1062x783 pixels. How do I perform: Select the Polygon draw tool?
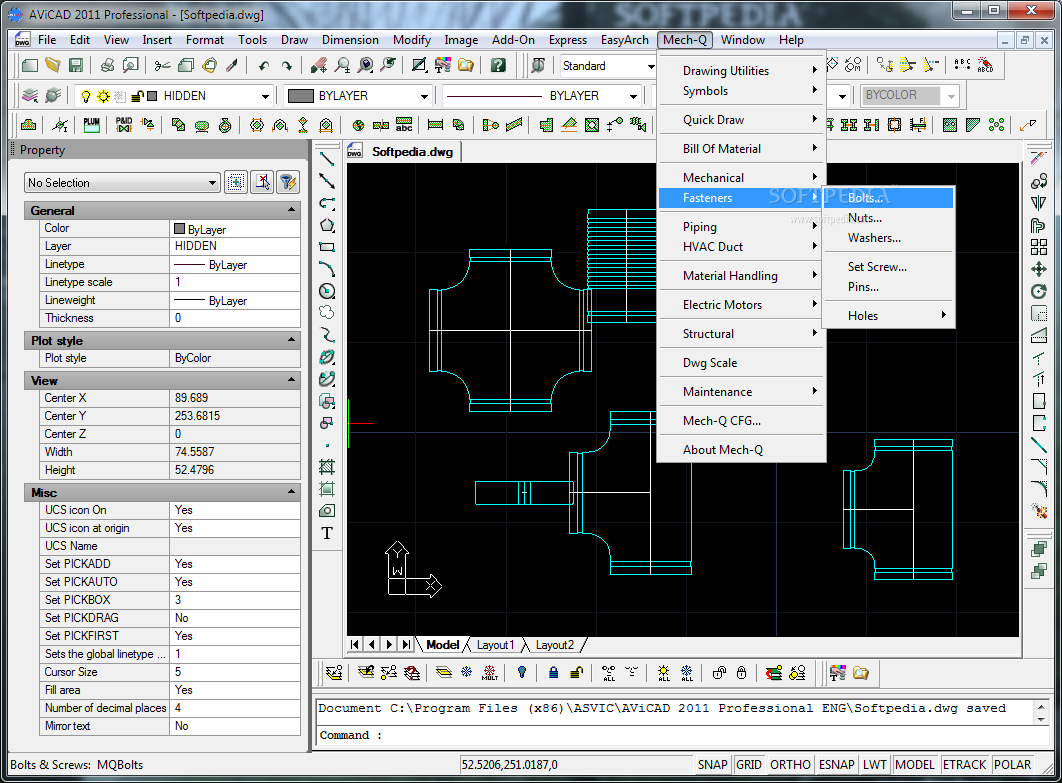point(327,226)
